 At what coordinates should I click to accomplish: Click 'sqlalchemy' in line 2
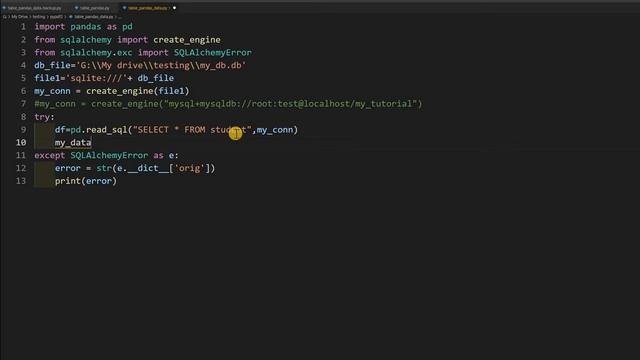[86, 40]
